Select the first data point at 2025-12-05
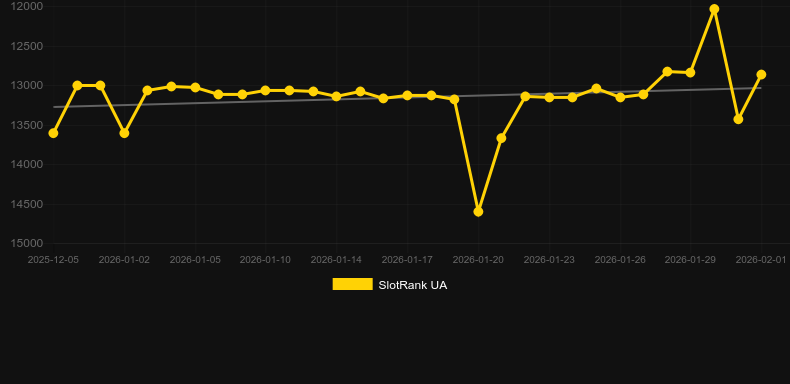 tap(53, 133)
